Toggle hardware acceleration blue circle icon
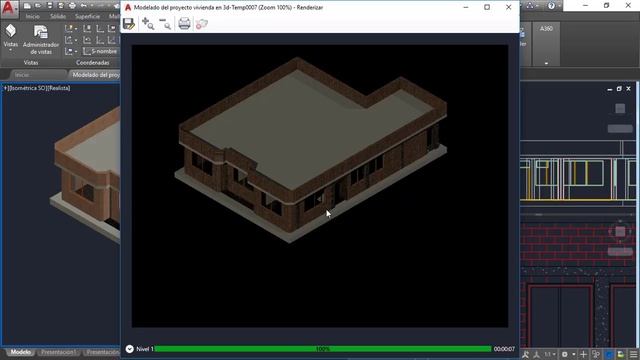640x360 pixels. [x=609, y=354]
